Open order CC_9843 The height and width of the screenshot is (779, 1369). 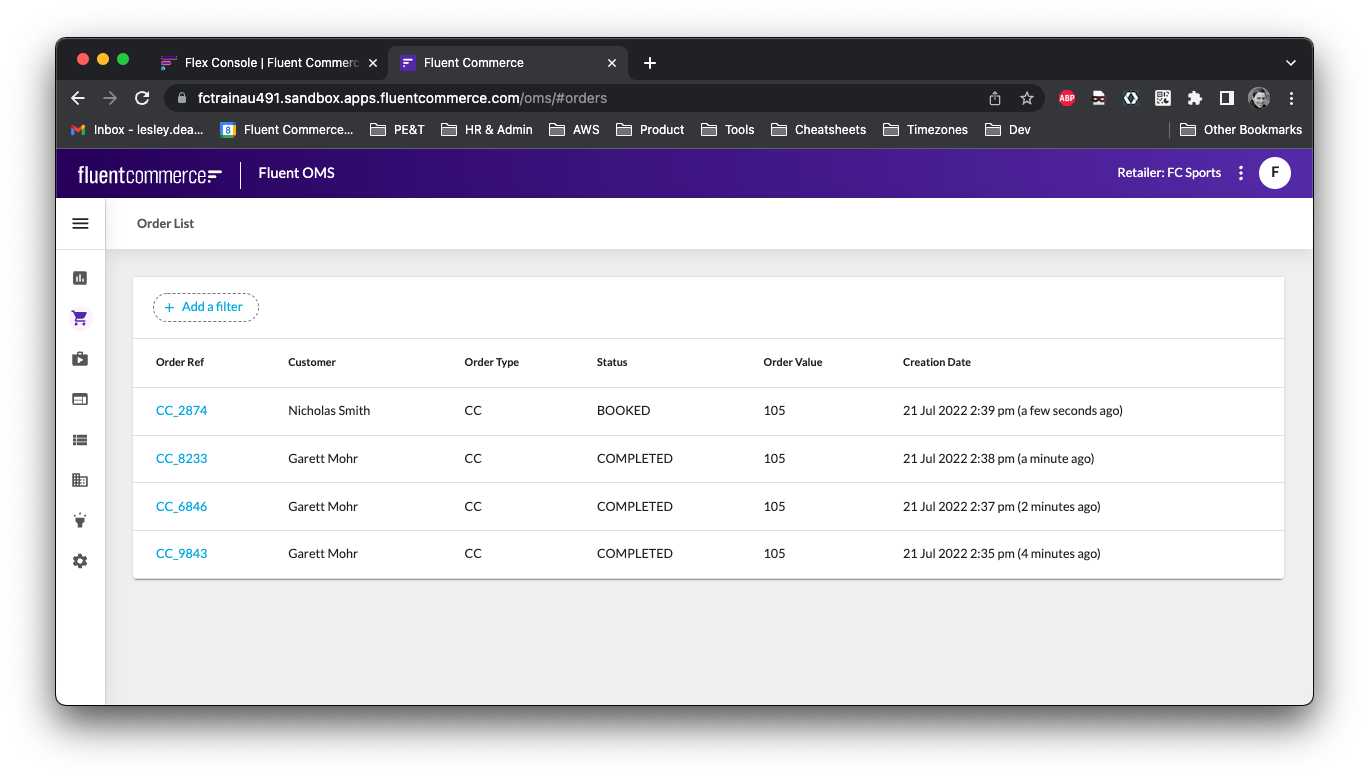tap(181, 554)
